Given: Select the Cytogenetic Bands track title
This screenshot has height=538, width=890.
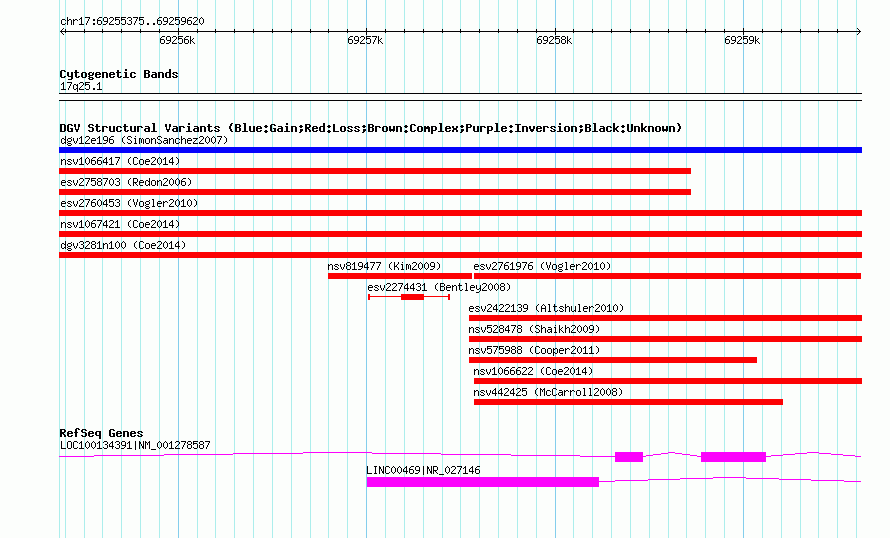Looking at the screenshot, I should tap(119, 74).
